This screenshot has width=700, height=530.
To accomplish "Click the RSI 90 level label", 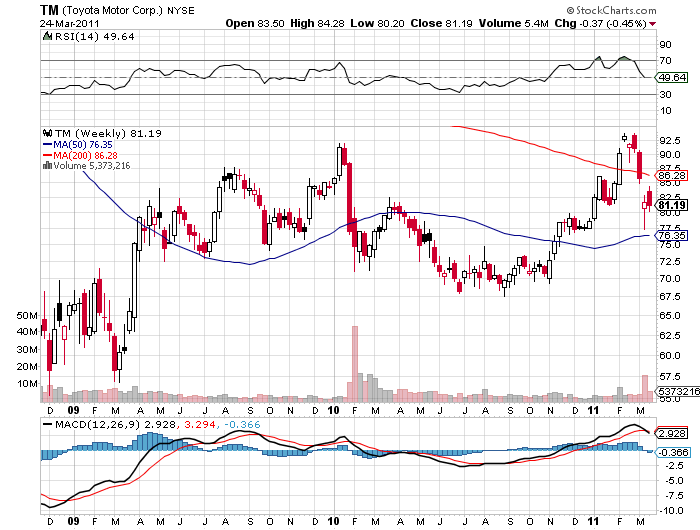I will [665, 44].
